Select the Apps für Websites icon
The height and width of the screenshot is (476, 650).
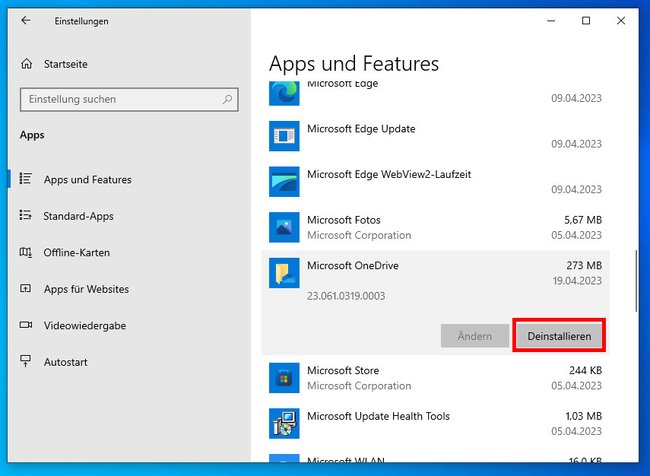click(26, 289)
